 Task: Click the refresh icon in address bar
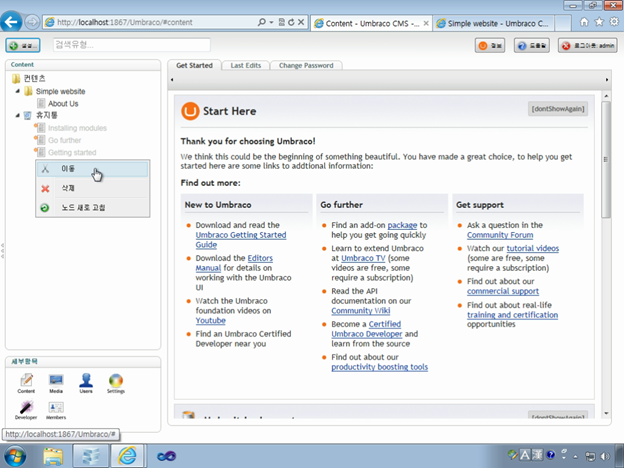coord(291,22)
